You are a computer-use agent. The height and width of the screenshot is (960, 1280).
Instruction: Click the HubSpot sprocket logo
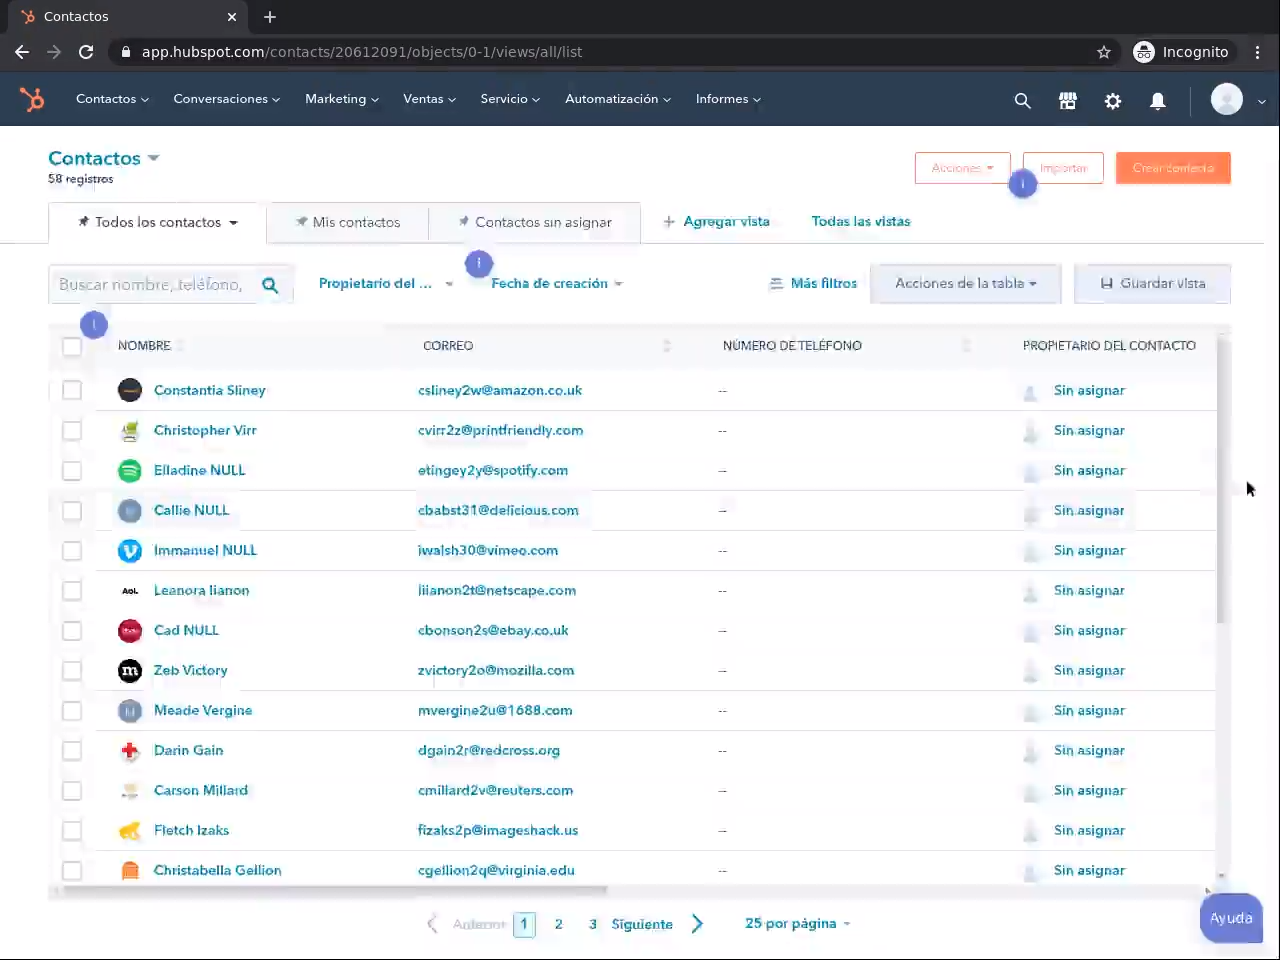[x=32, y=99]
